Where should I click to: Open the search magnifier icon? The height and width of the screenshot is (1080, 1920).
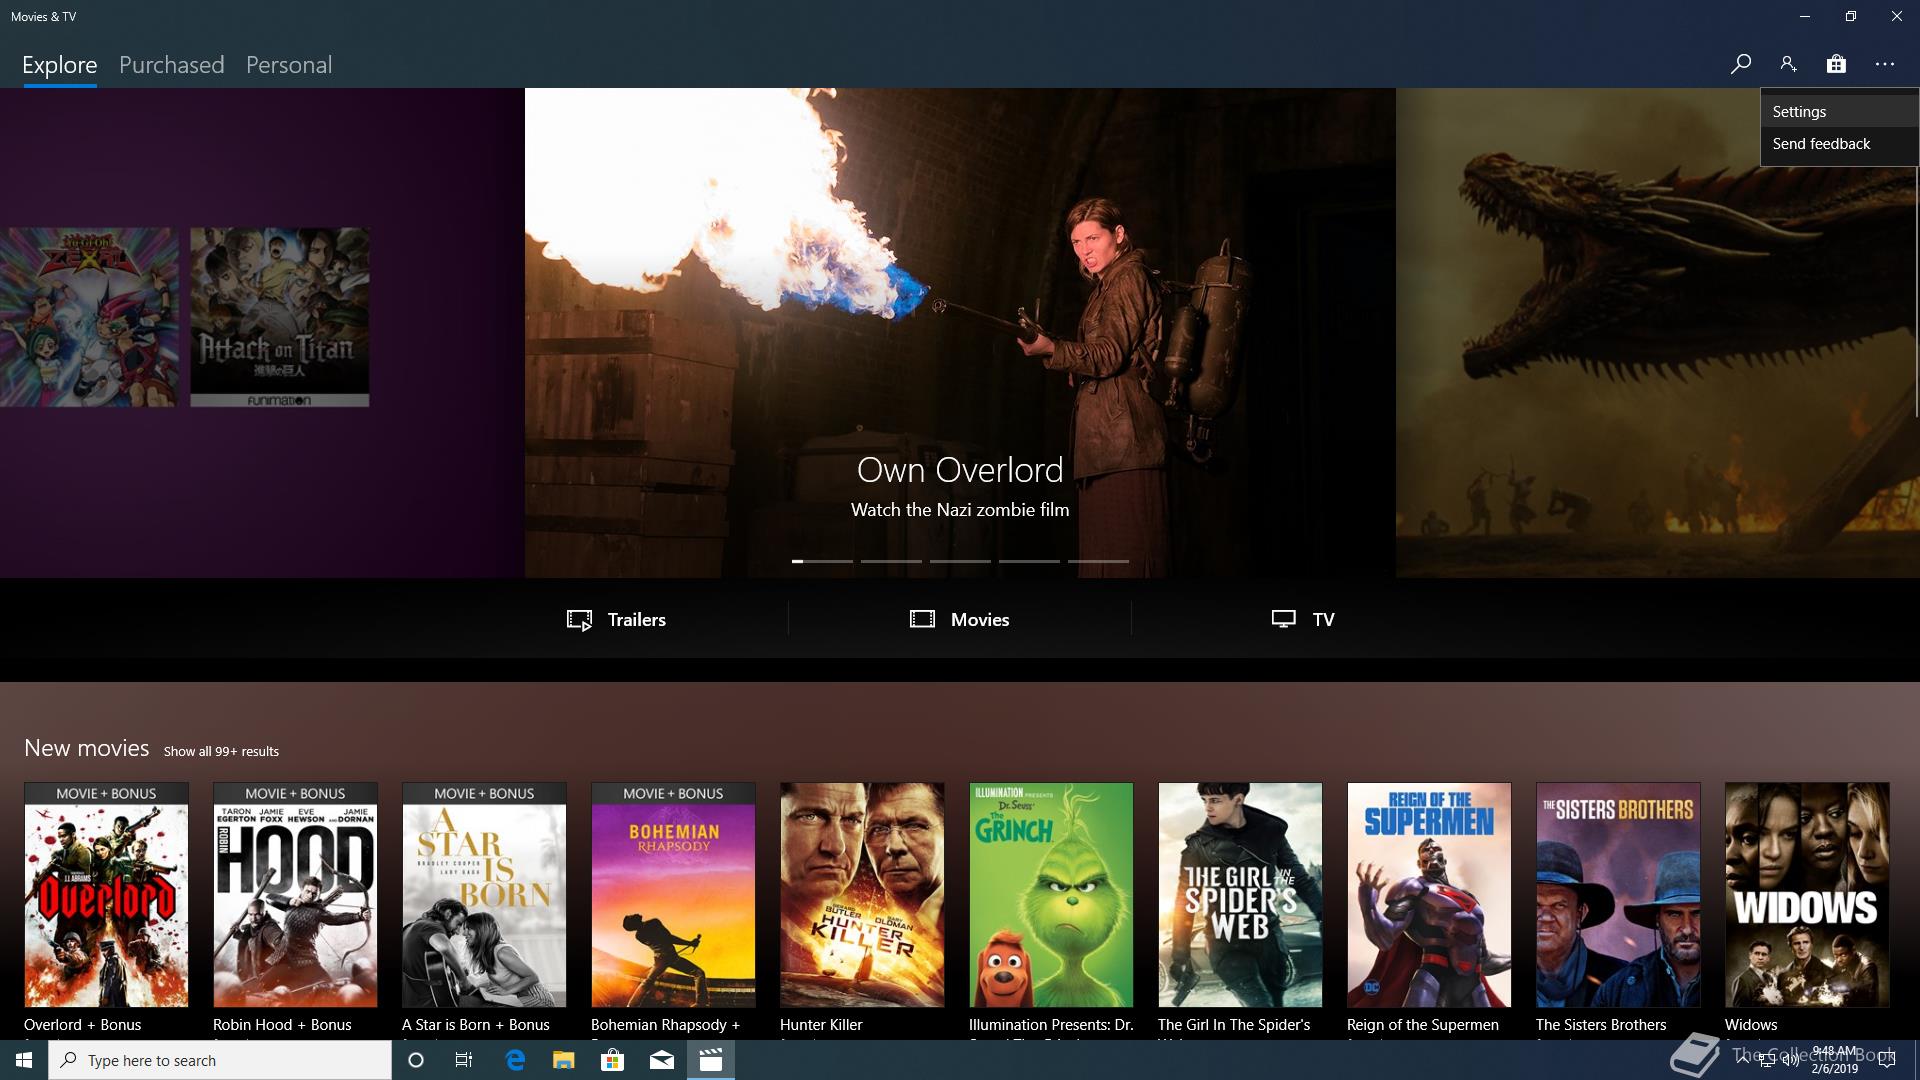1740,64
